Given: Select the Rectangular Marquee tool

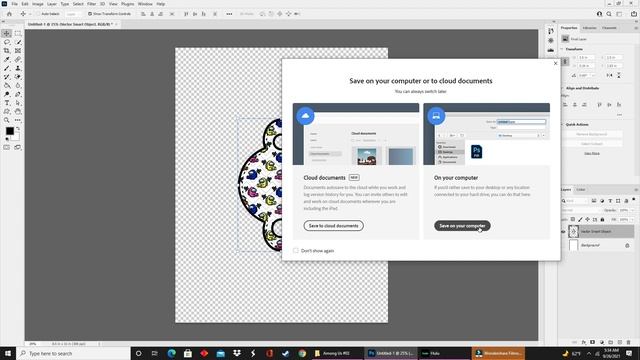Looking at the screenshot, I should pyautogui.click(x=18, y=33).
